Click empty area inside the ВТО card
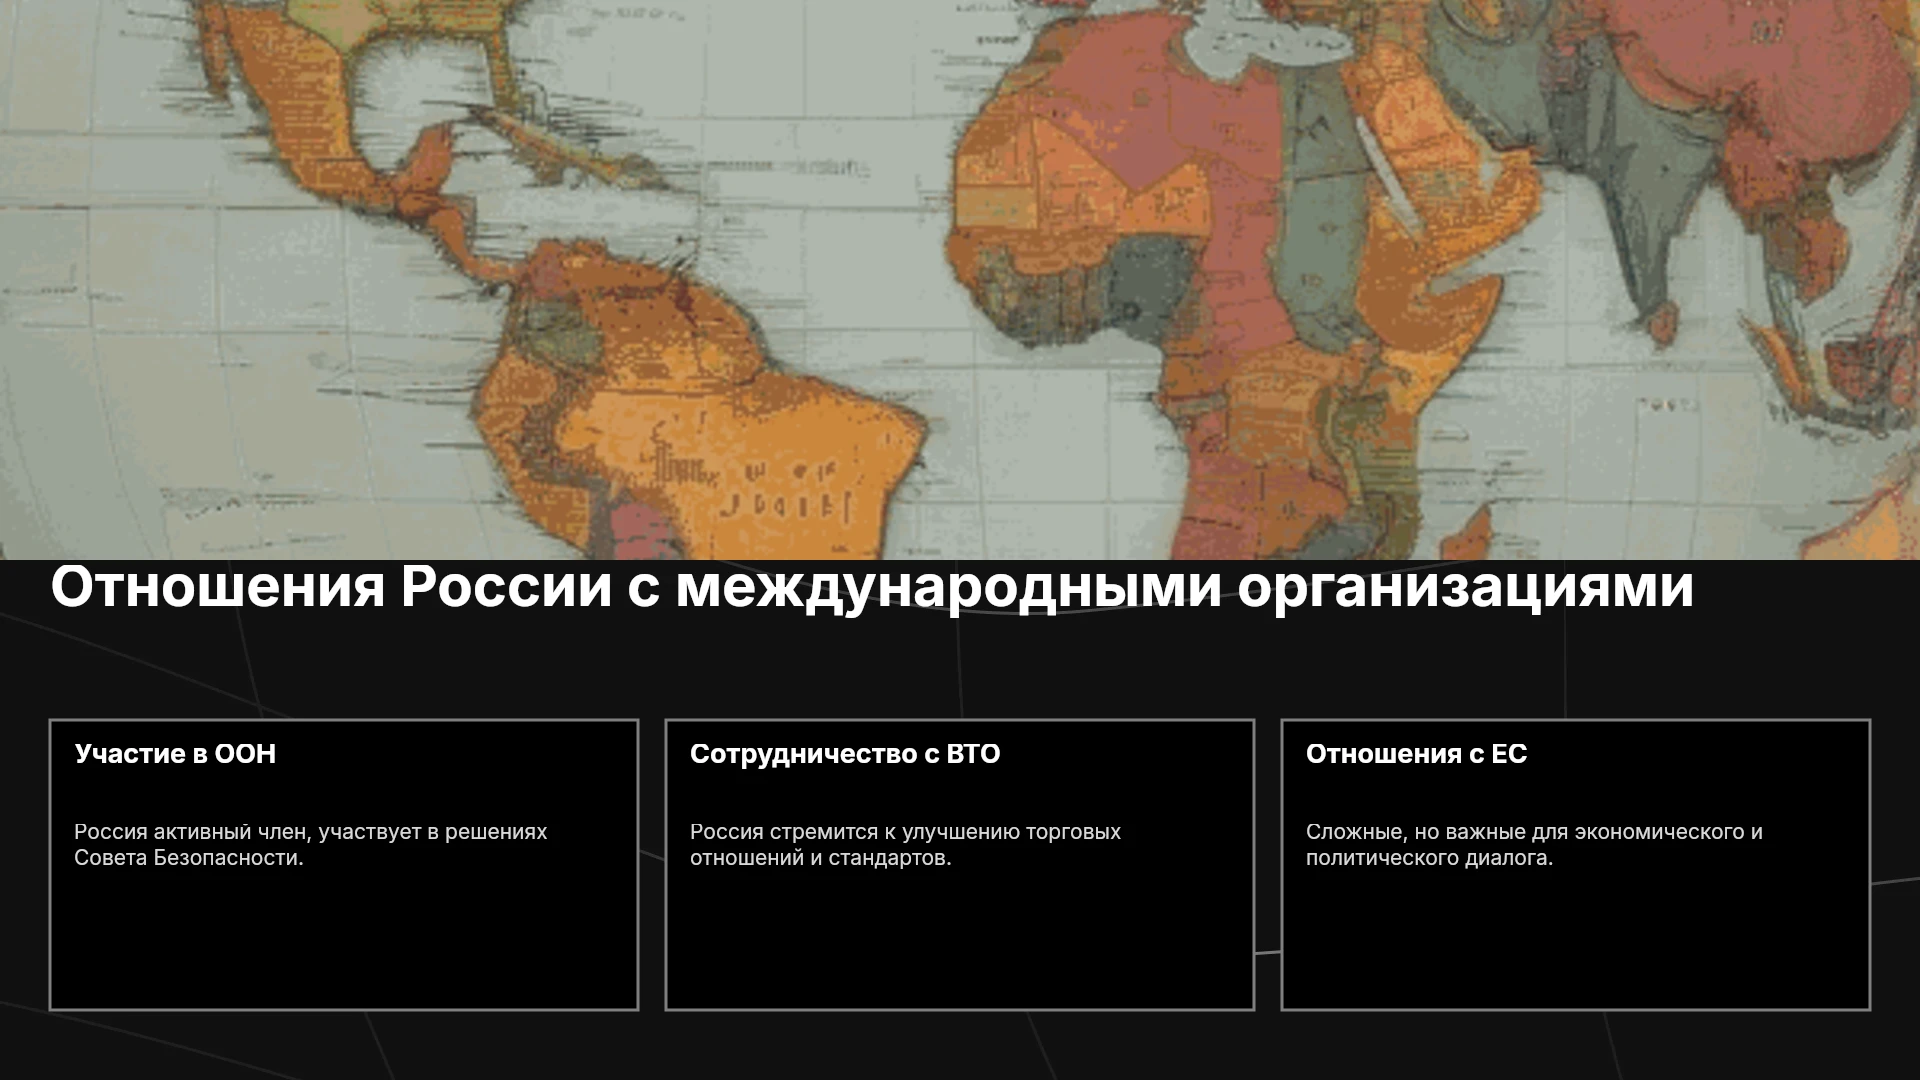The image size is (1920, 1080). (x=960, y=945)
